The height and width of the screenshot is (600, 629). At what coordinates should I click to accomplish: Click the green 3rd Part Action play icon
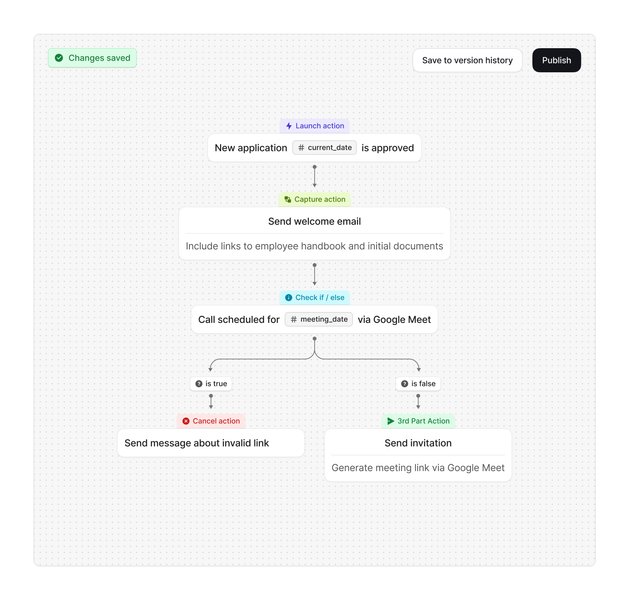[390, 421]
